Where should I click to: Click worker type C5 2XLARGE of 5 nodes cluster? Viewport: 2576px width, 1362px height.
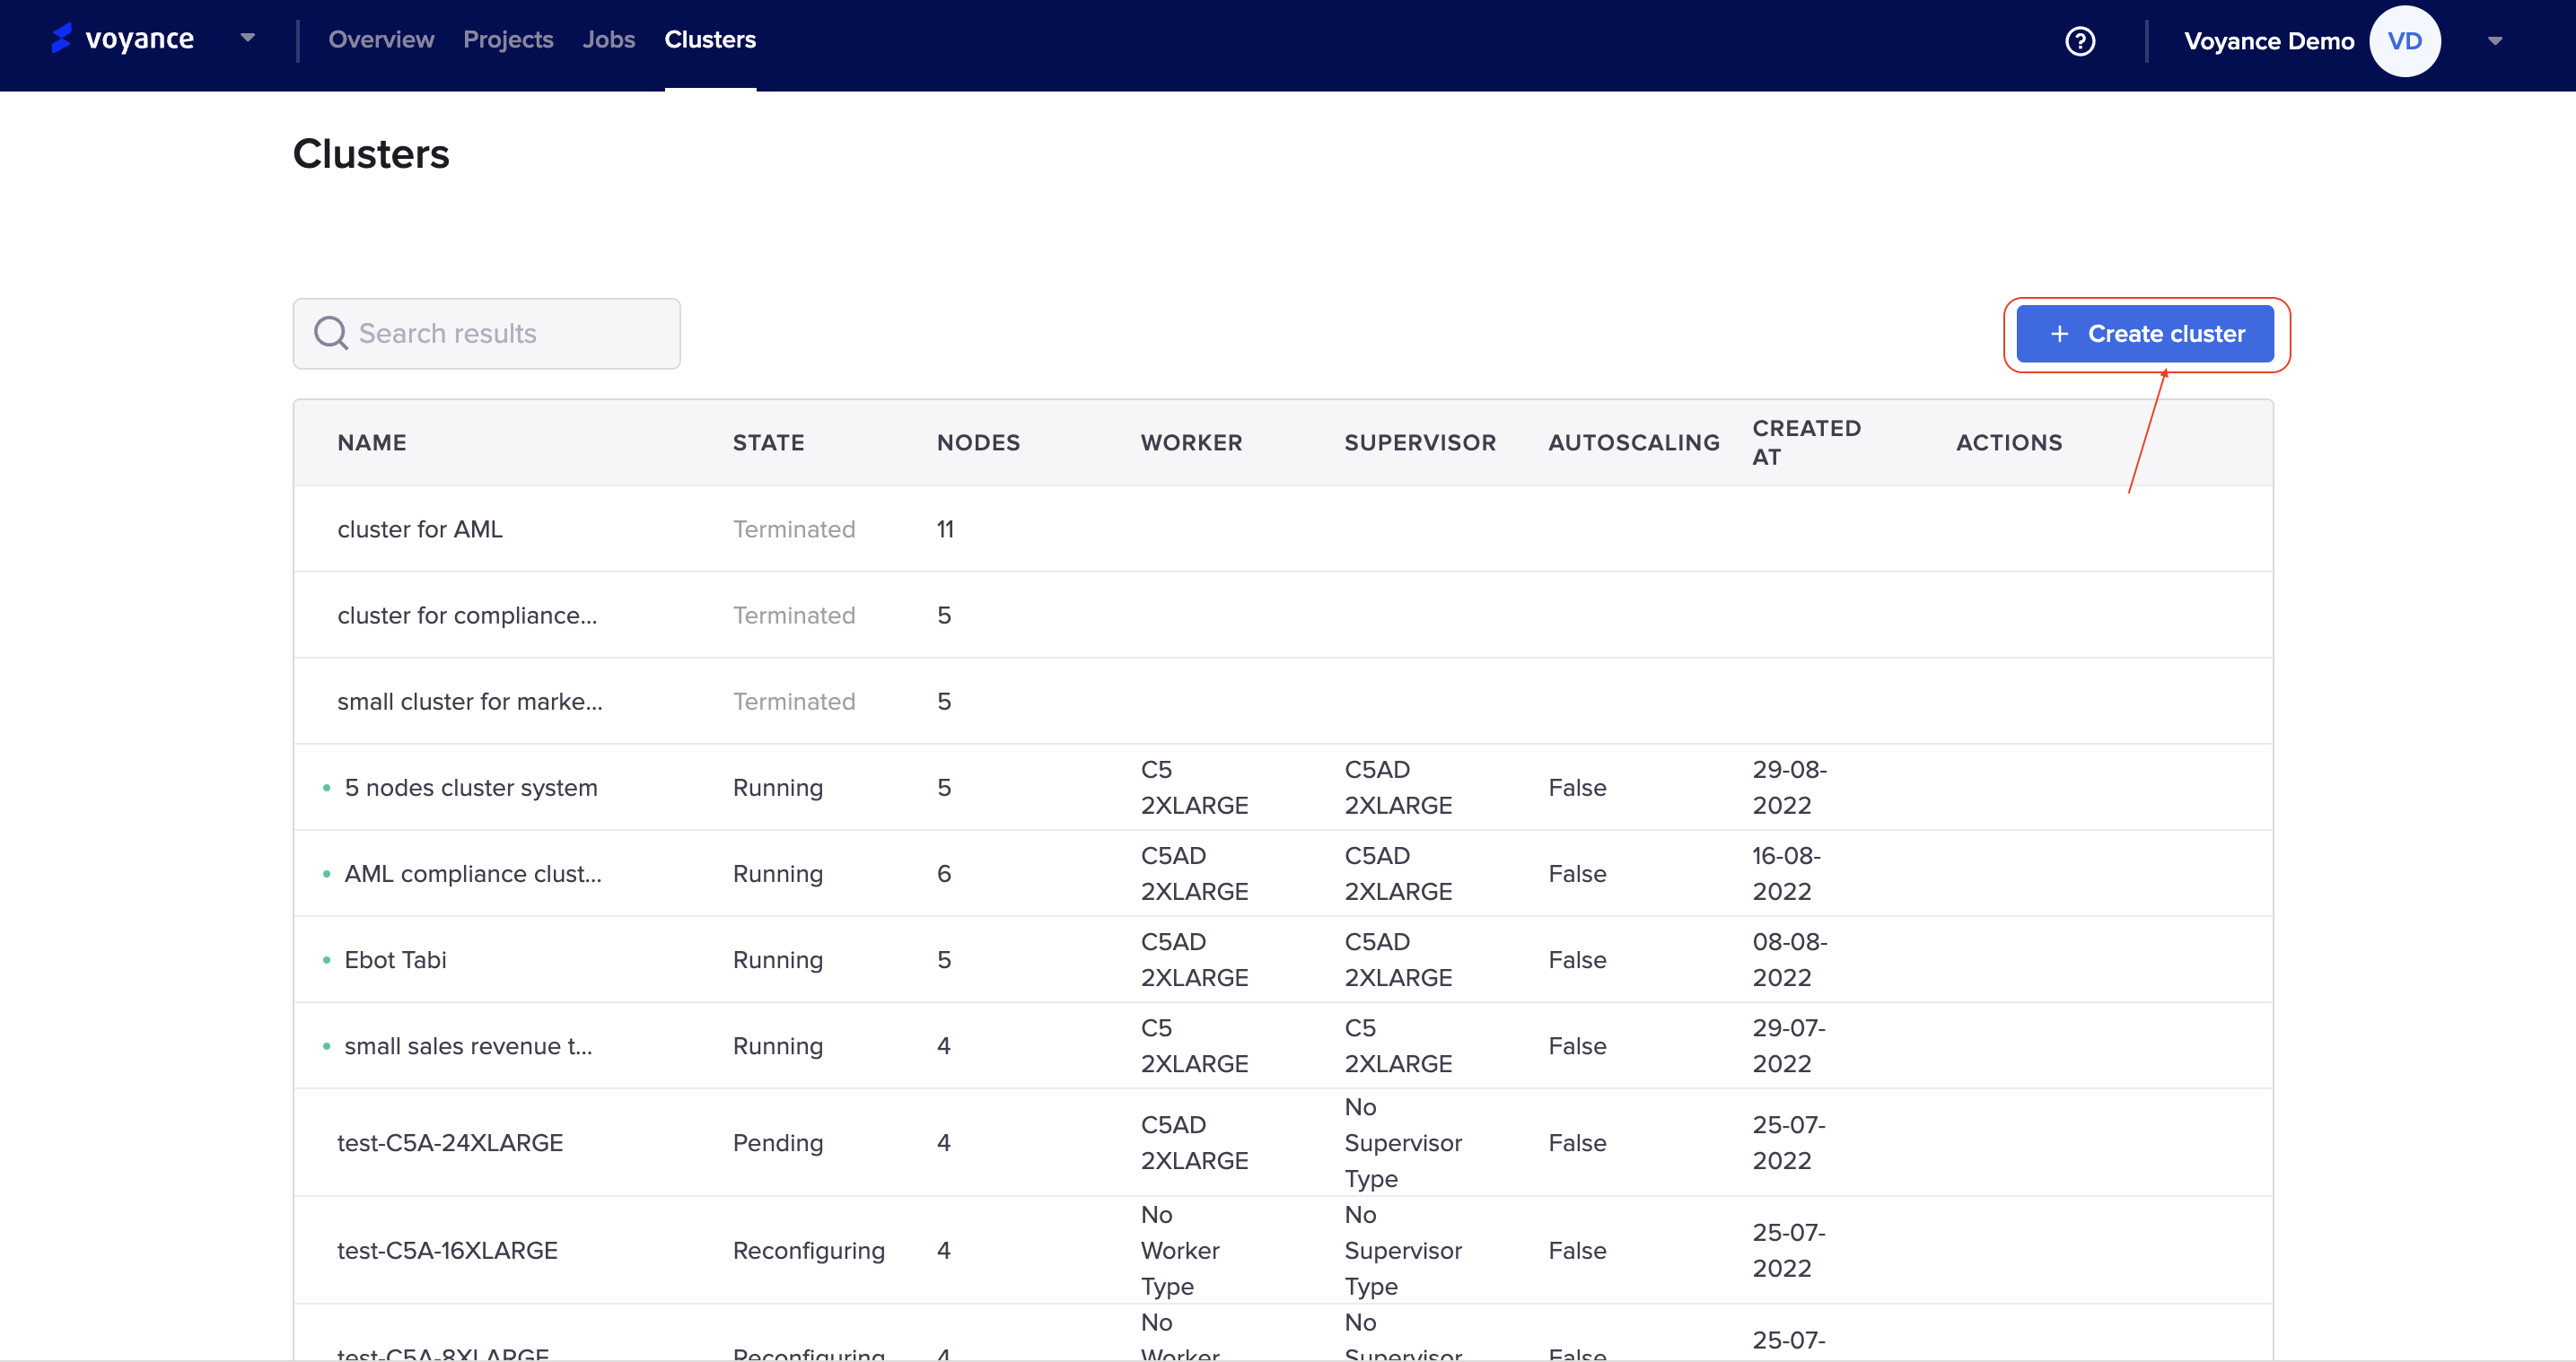[x=1194, y=787]
